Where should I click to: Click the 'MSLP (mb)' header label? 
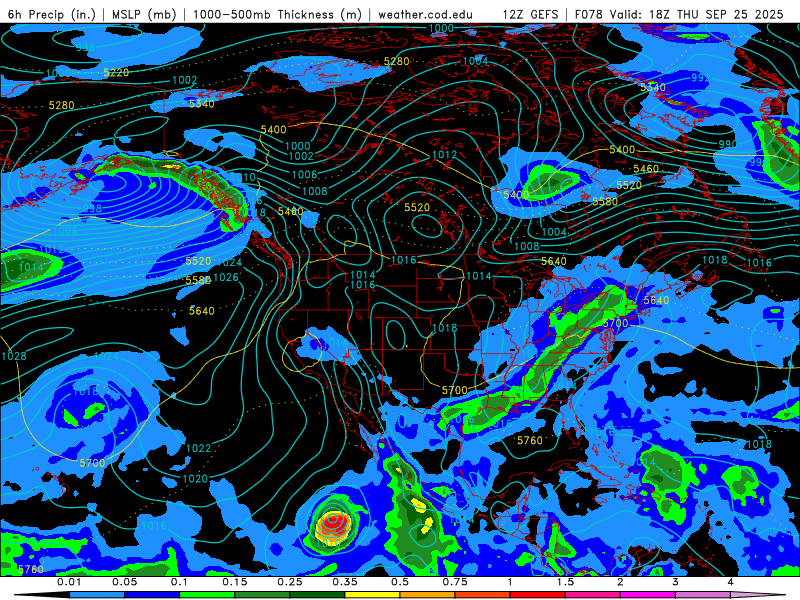tap(144, 14)
